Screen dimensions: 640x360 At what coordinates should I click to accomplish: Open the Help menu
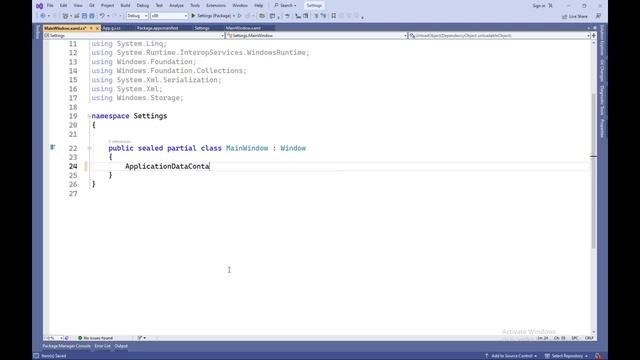click(x=258, y=6)
